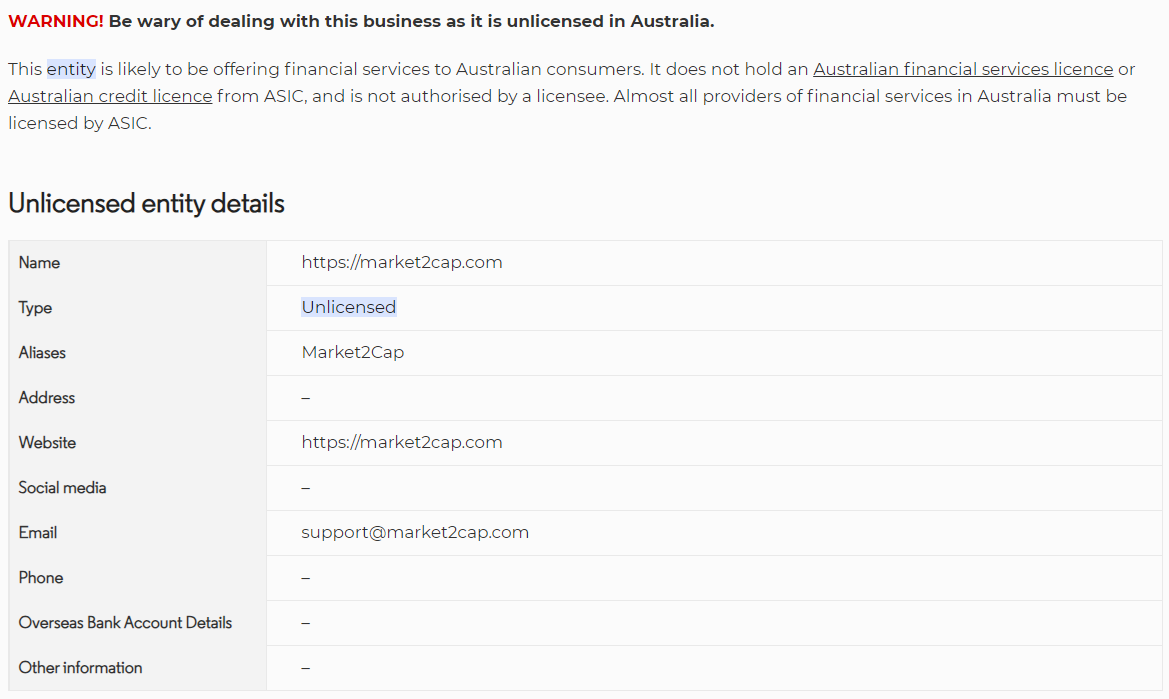Click the Email row label
This screenshot has width=1169, height=699.
click(x=38, y=533)
